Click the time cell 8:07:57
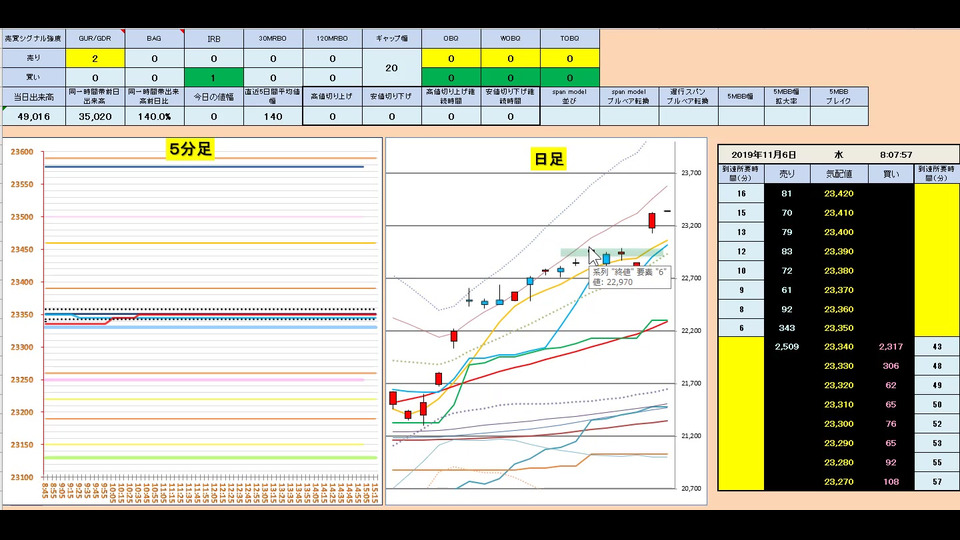 coord(896,155)
